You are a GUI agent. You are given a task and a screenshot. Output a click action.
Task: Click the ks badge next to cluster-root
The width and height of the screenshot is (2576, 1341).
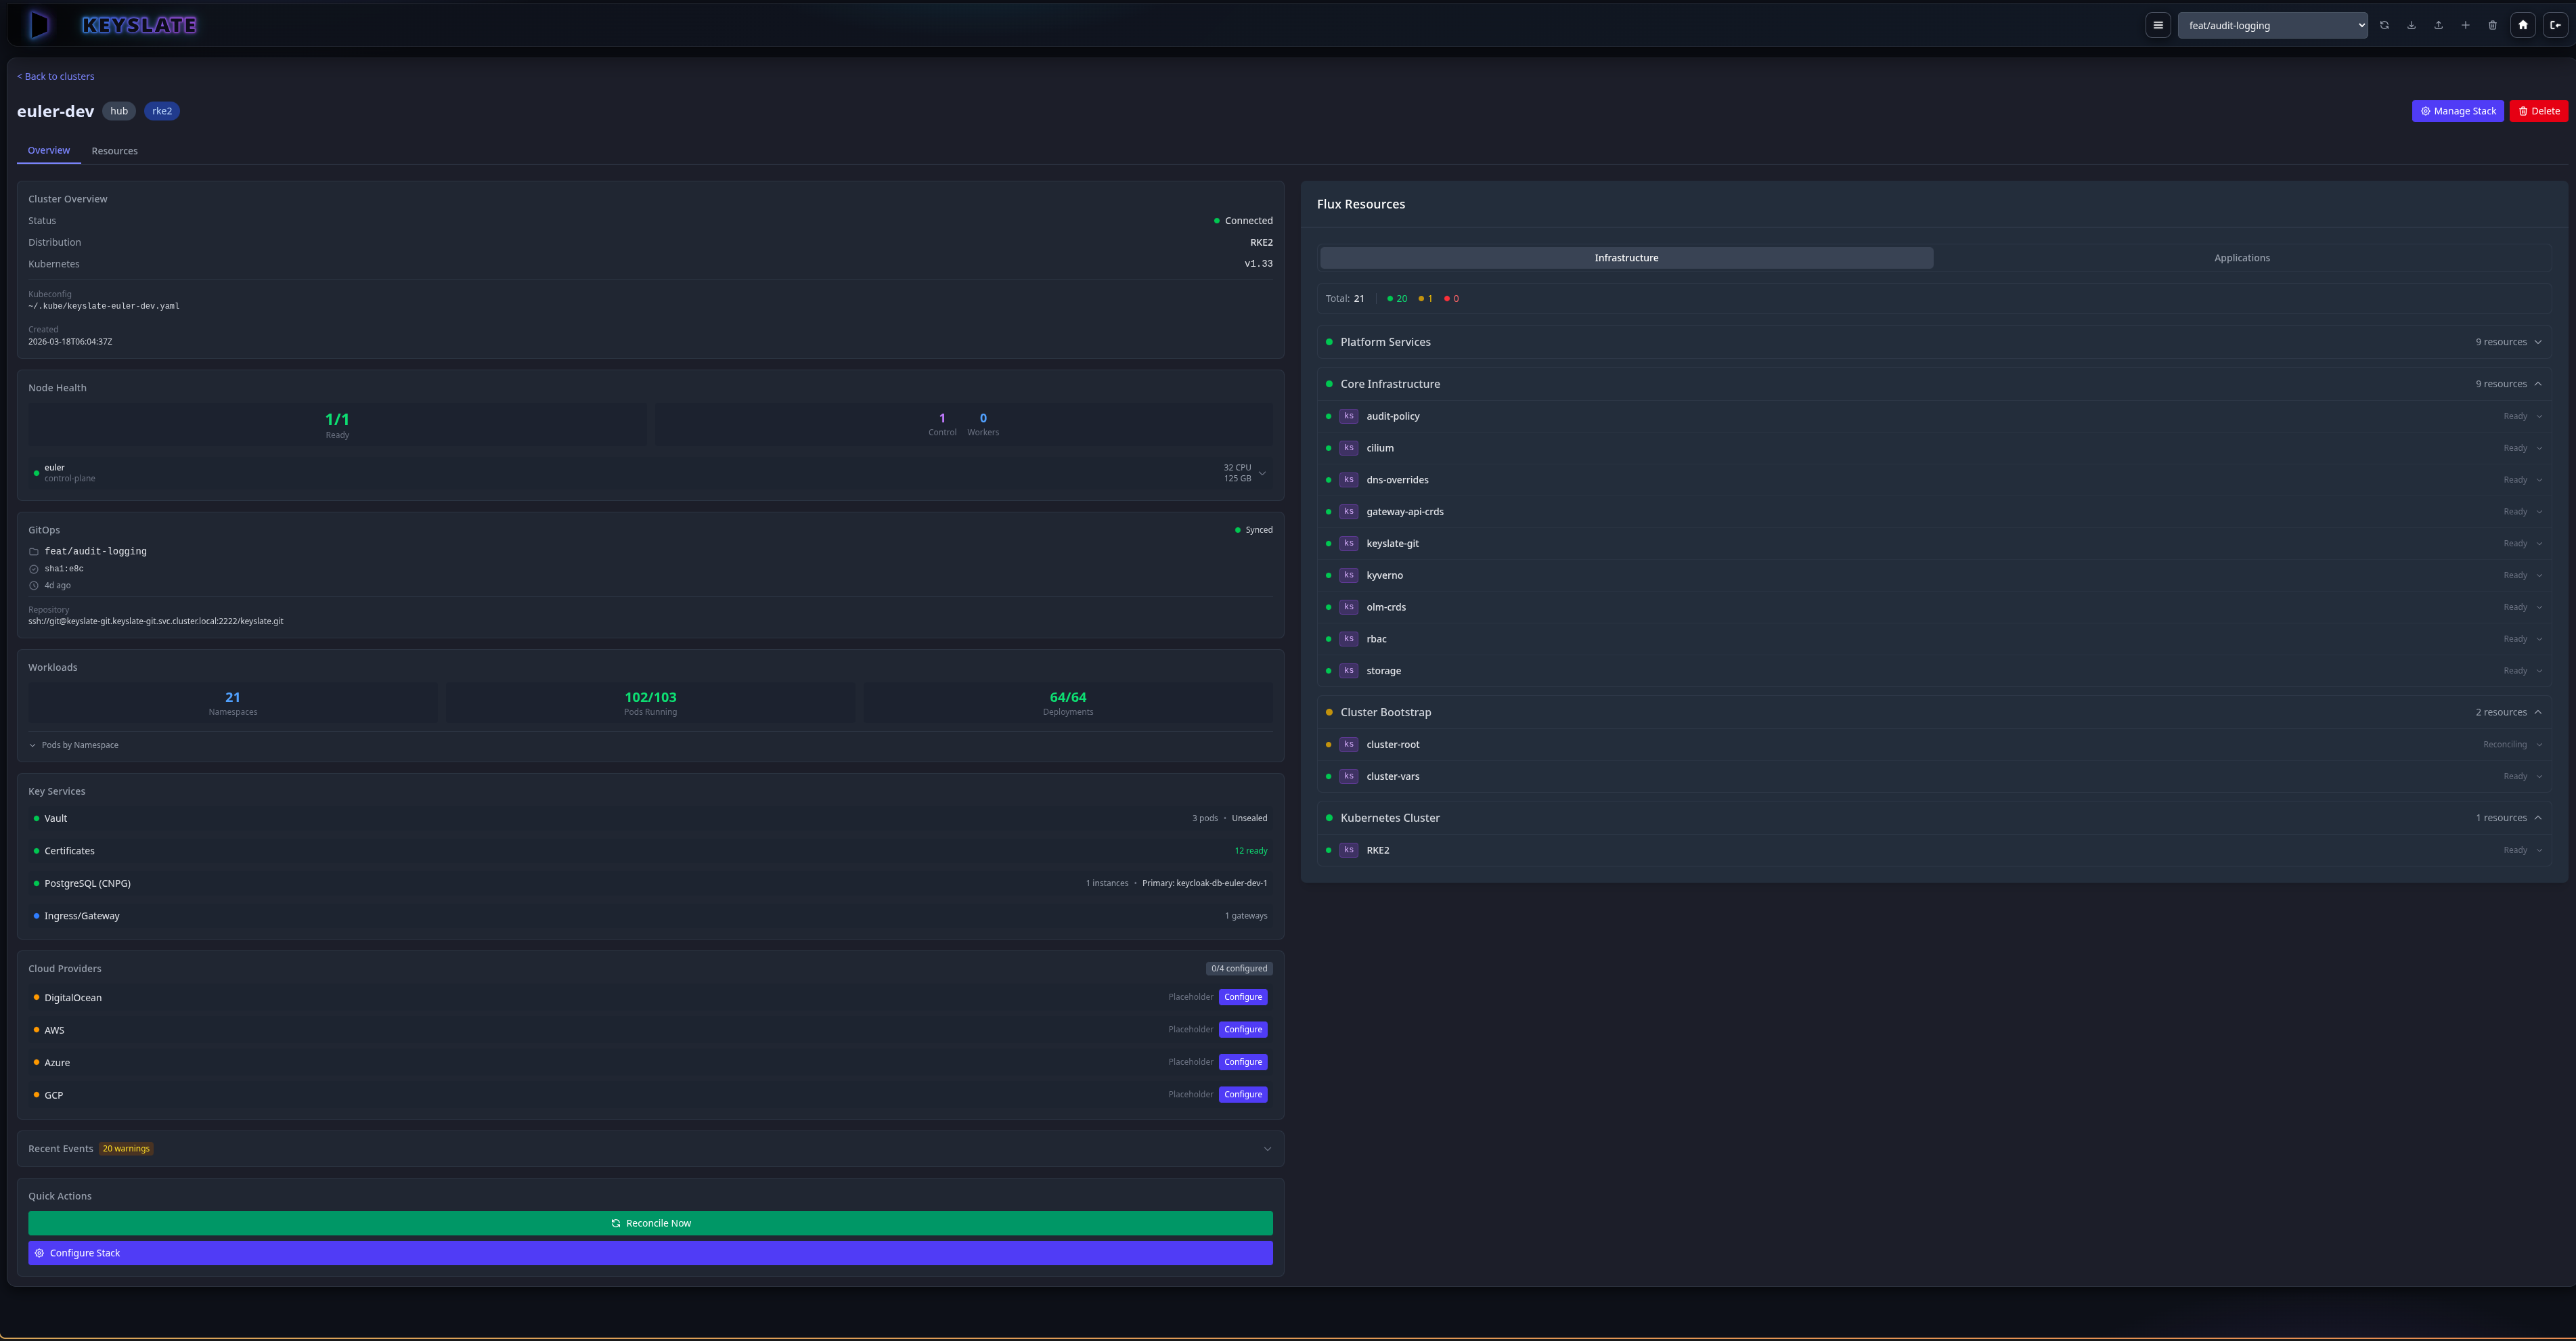pos(1348,744)
